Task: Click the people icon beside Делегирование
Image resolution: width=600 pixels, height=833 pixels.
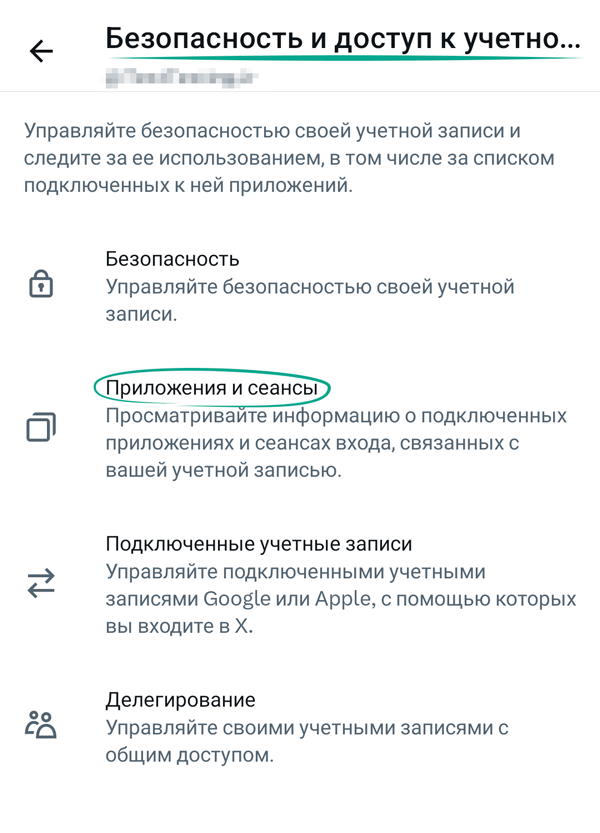Action: tap(41, 725)
